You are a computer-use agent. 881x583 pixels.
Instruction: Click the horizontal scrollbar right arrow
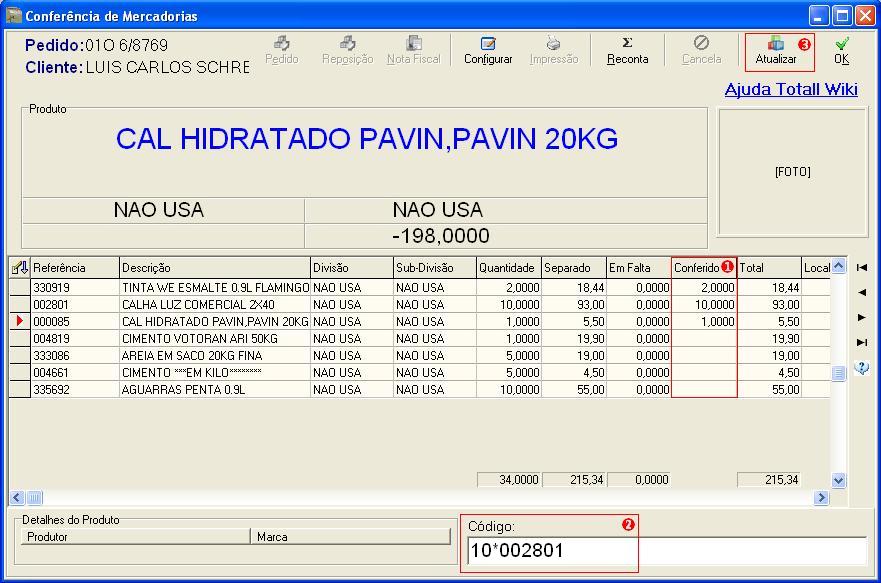[x=821, y=498]
